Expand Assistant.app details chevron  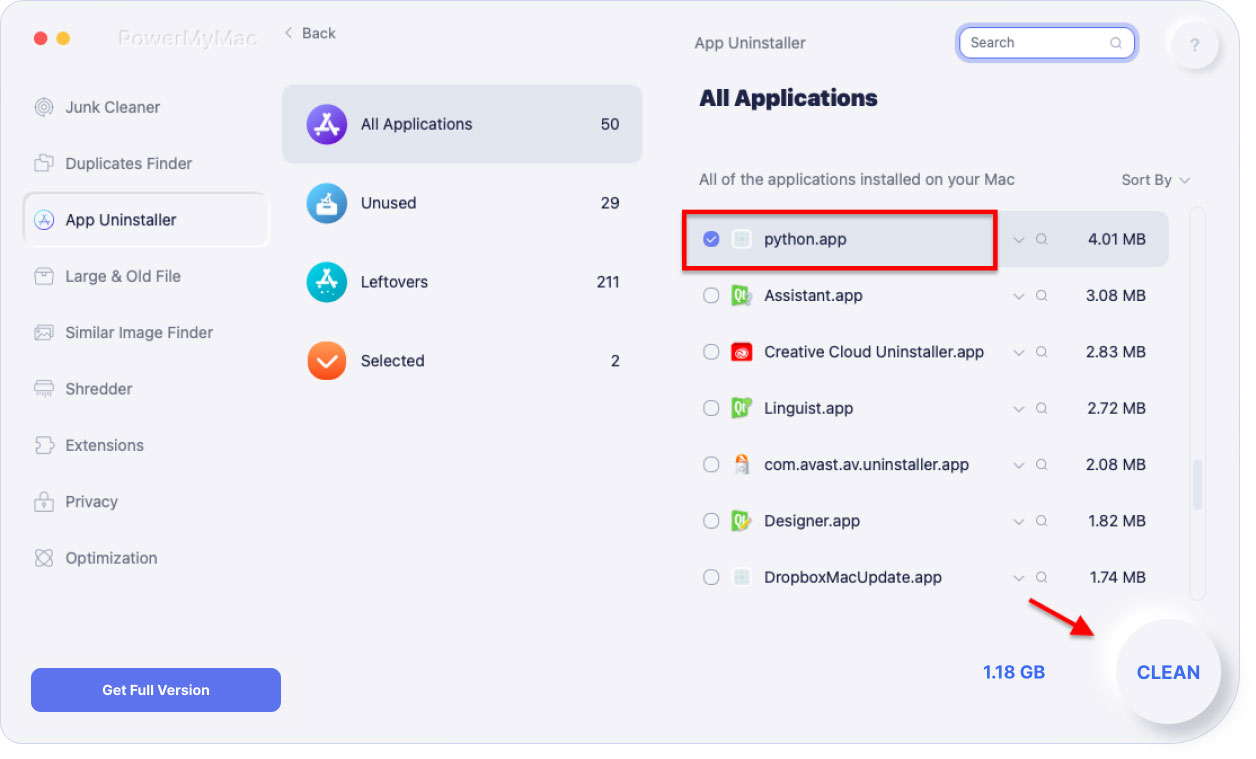[x=1019, y=296]
